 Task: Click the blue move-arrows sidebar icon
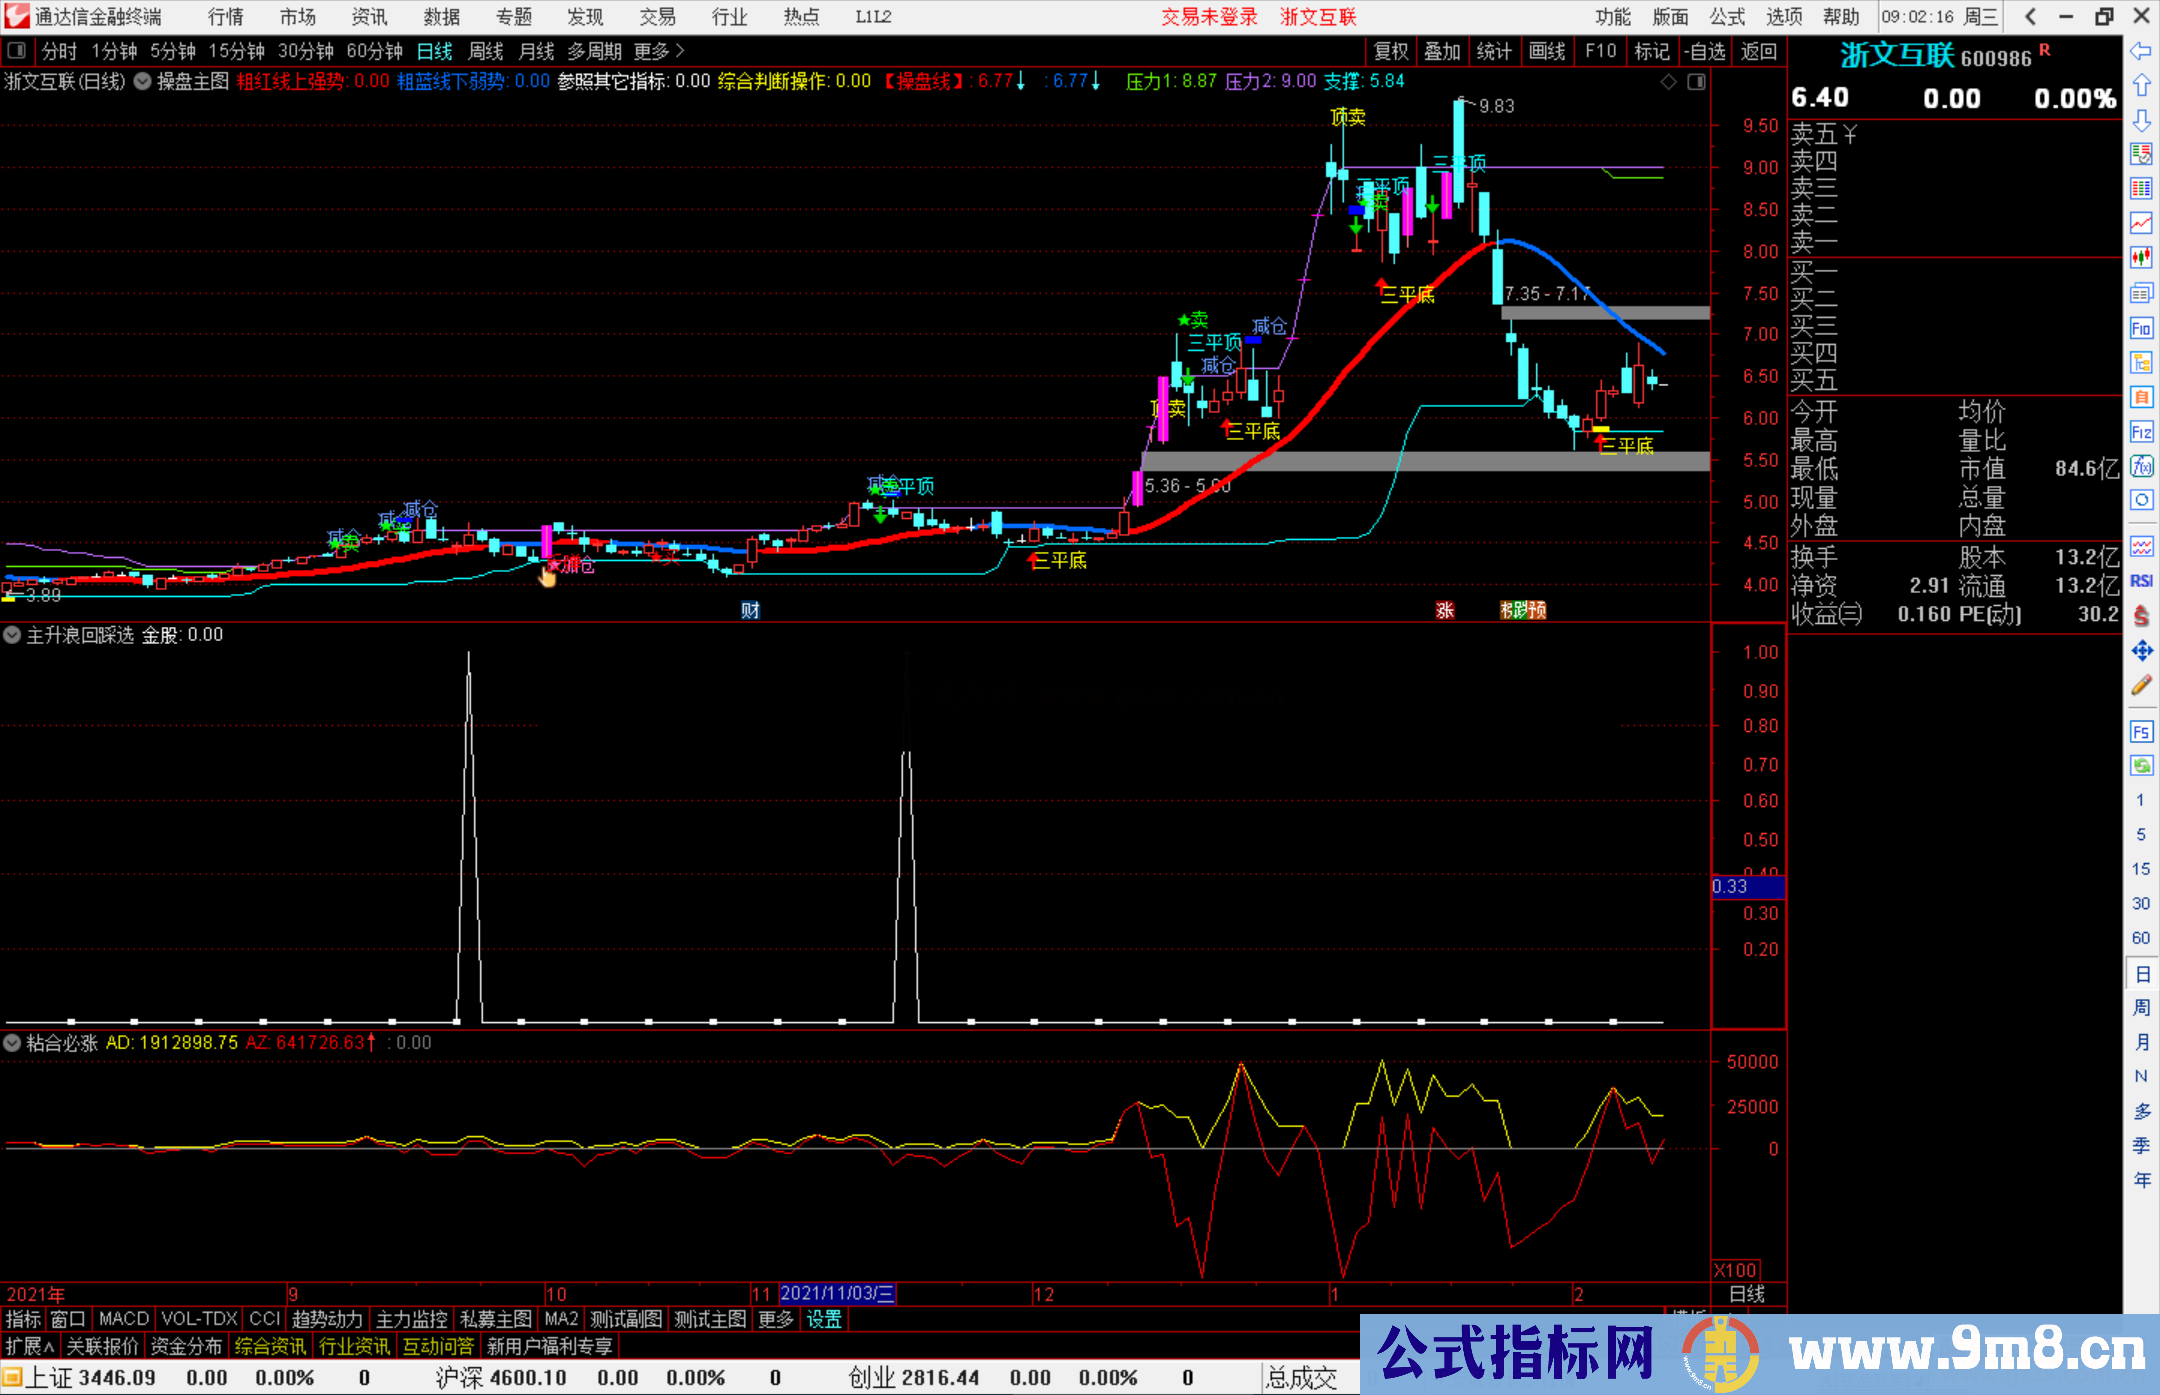pyautogui.click(x=2141, y=651)
